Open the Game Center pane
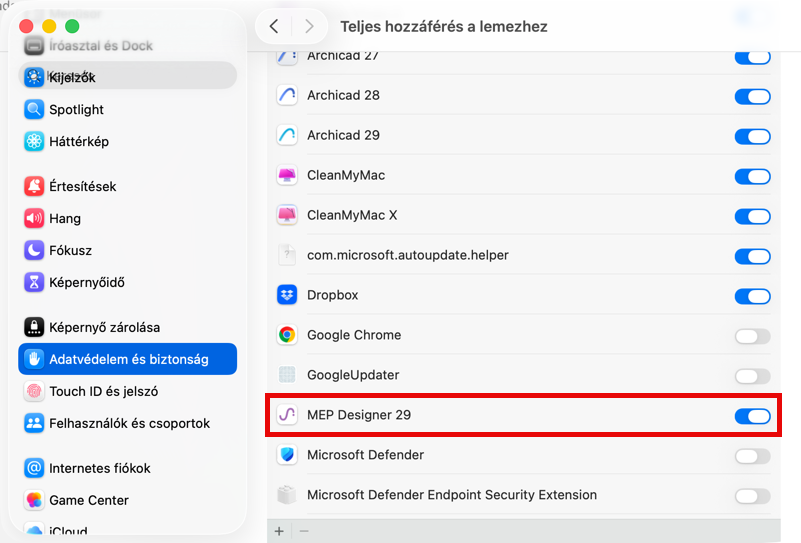 pos(127,500)
